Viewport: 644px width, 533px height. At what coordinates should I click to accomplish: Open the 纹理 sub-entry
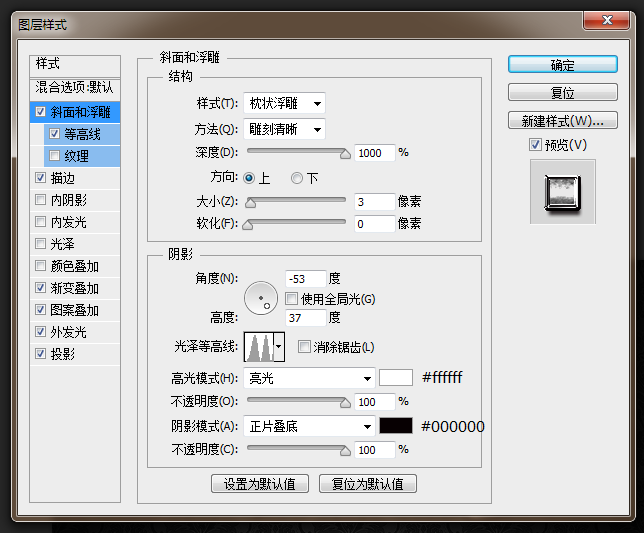pyautogui.click(x=82, y=156)
